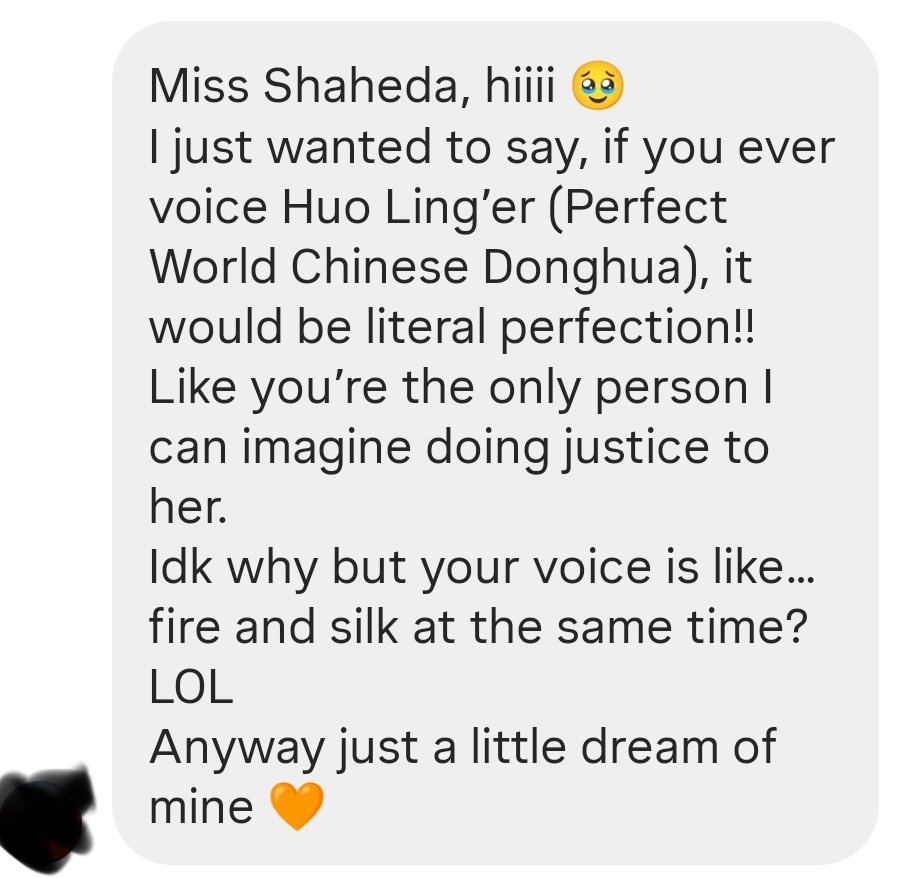
Task: Tap the orange heart emoji
Action: tap(297, 806)
